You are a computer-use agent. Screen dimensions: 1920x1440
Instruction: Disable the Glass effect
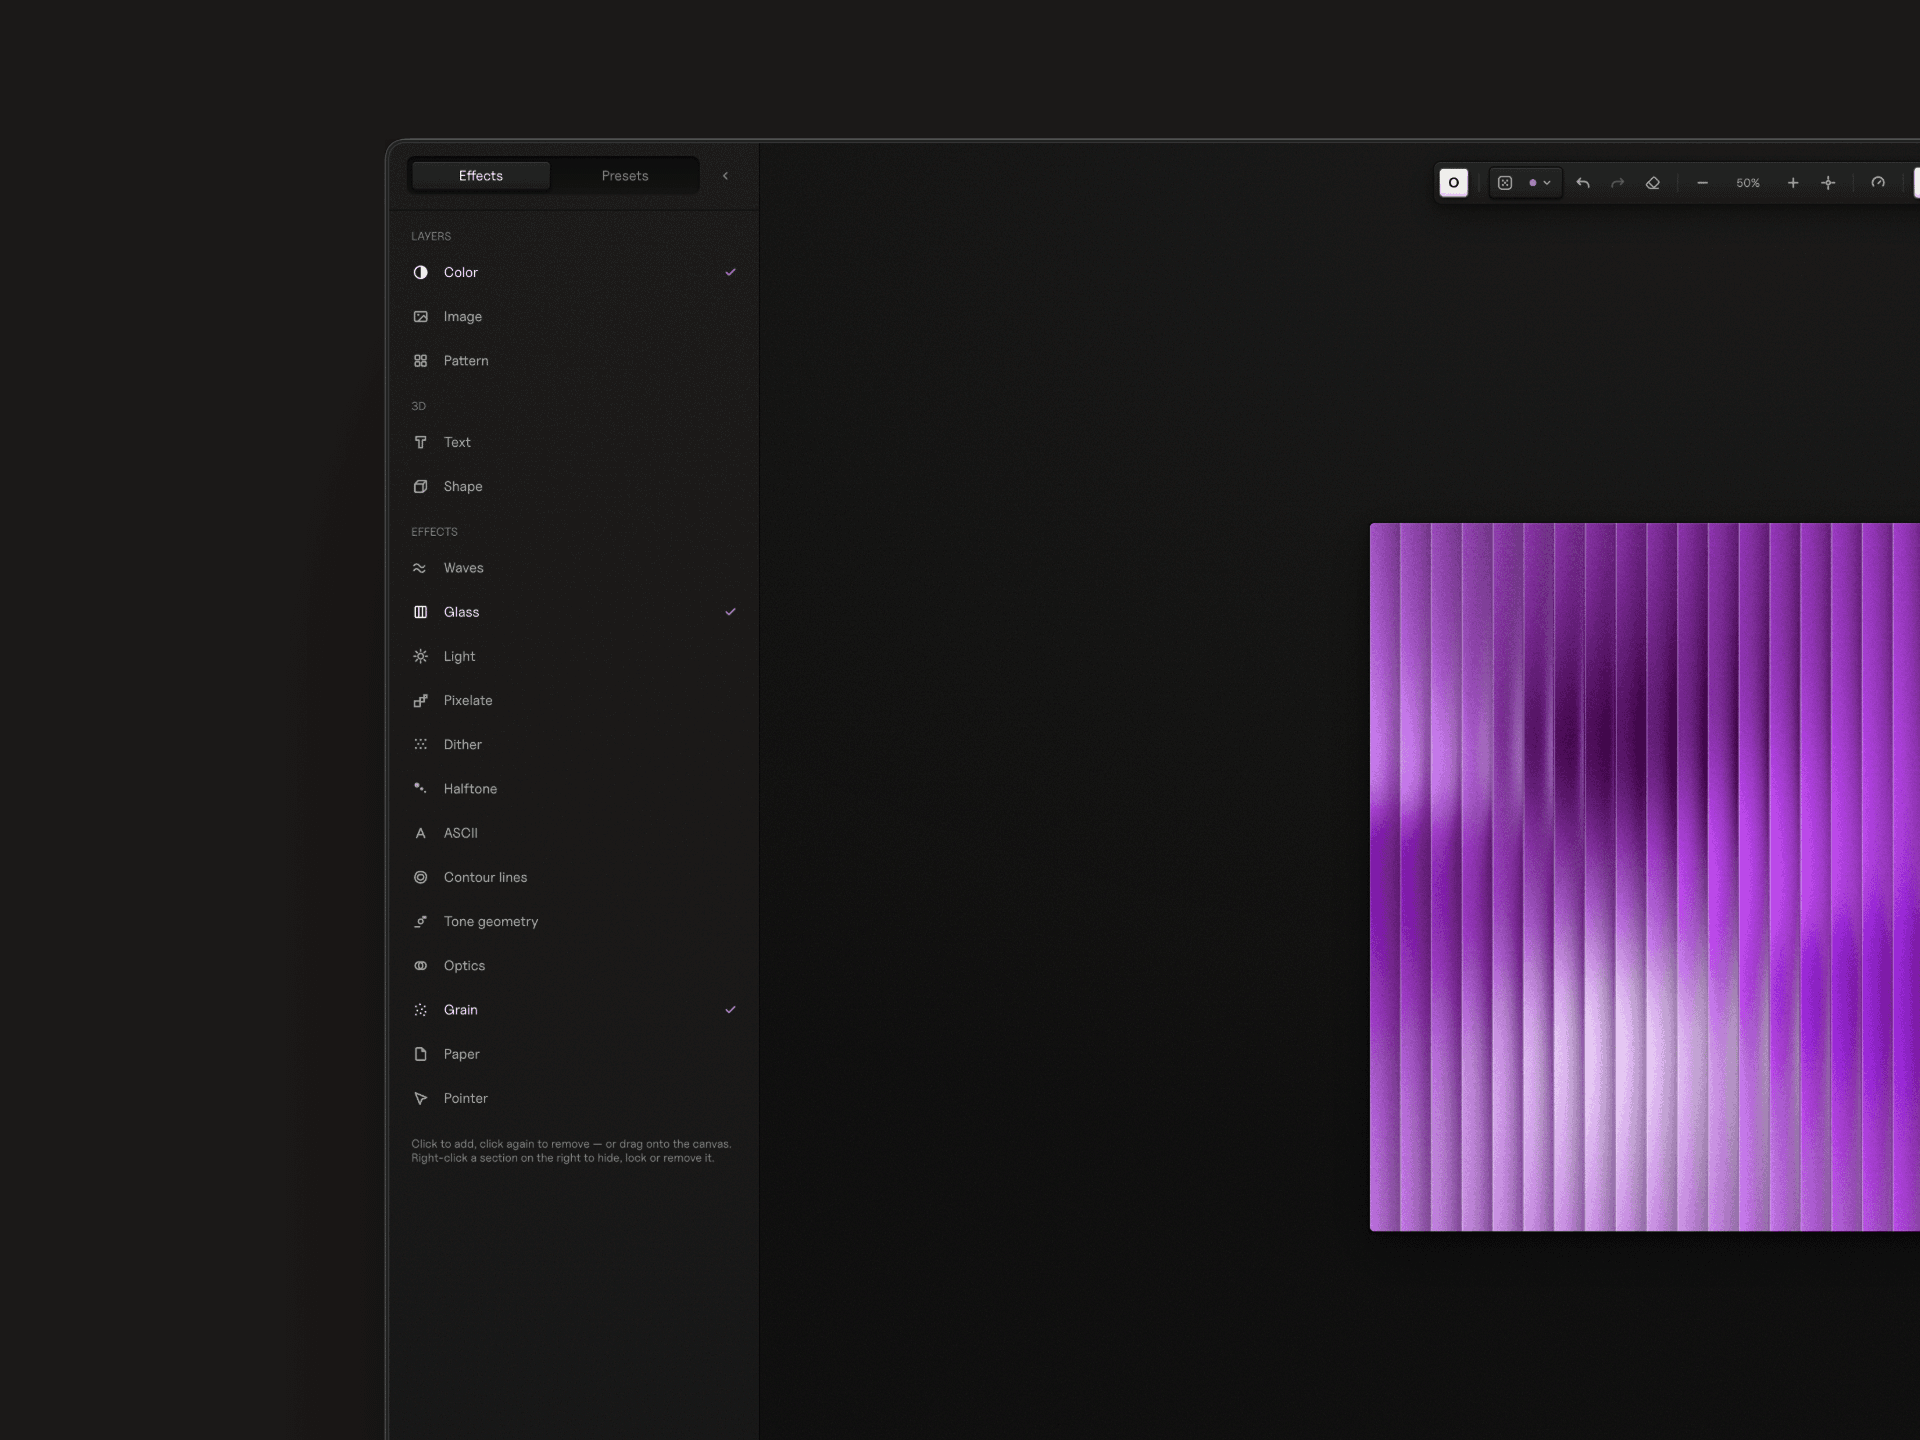574,612
